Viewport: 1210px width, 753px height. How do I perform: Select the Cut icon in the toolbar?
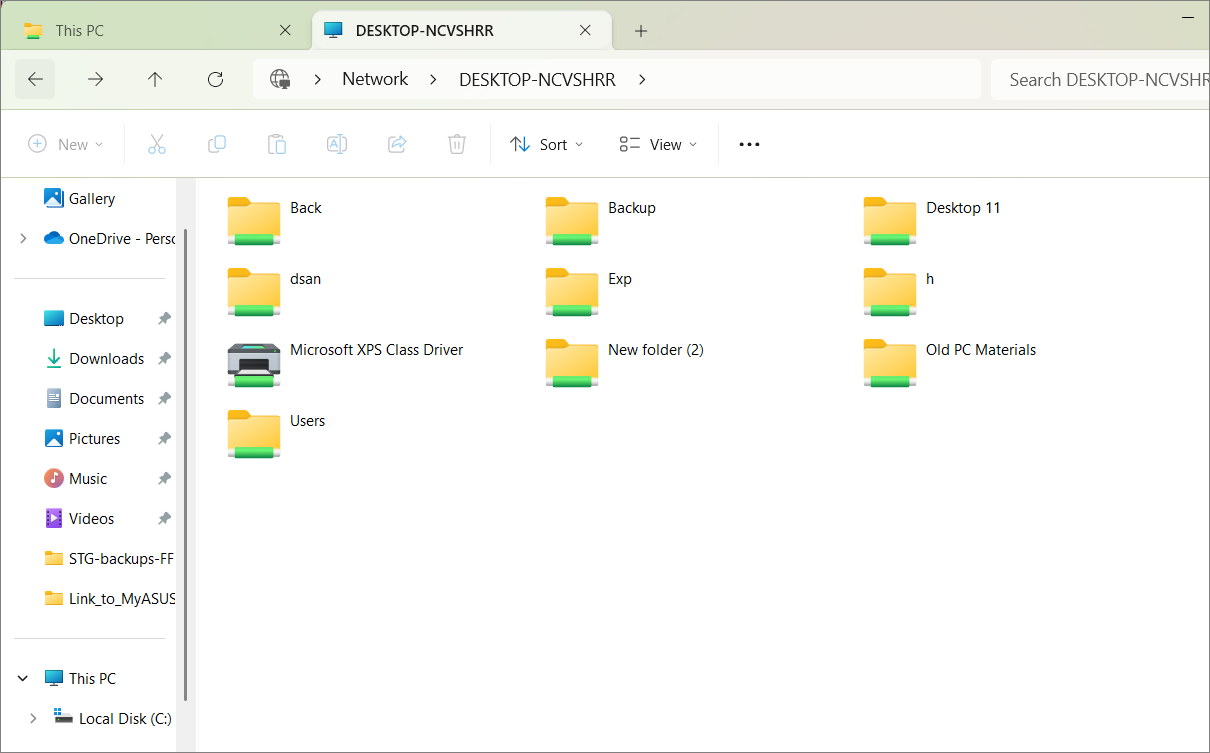click(157, 143)
